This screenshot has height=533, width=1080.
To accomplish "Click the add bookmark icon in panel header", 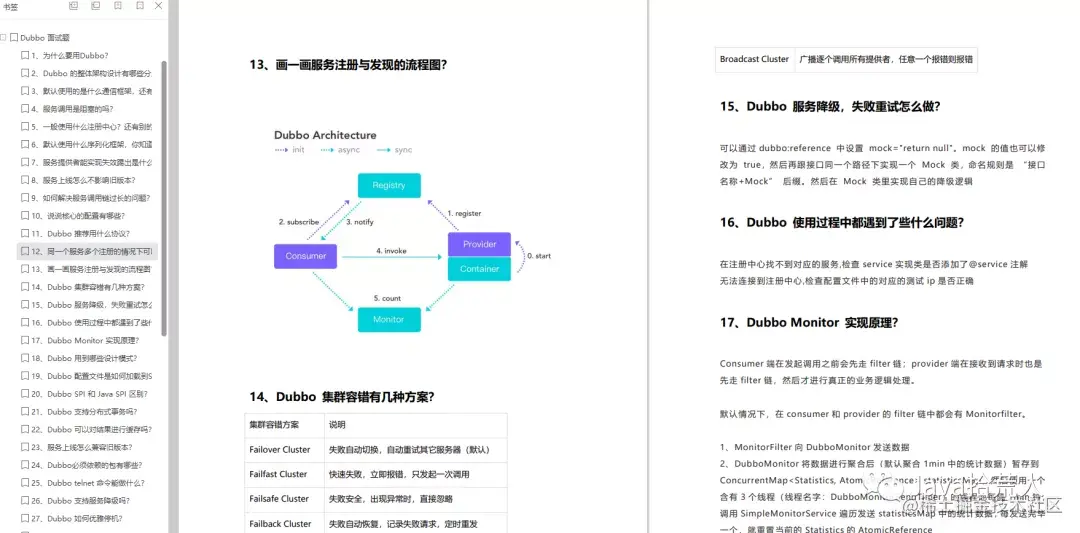I will [x=118, y=6].
